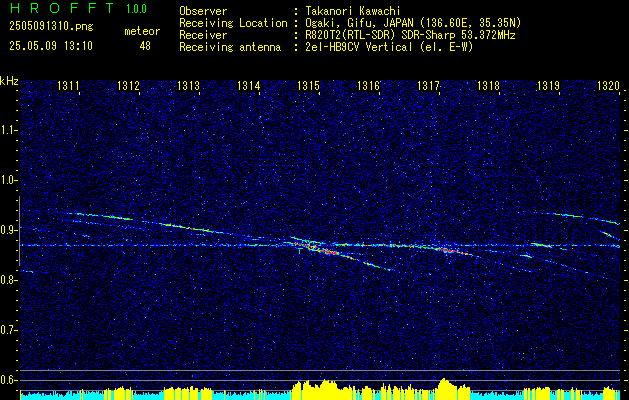Click the Receiver label
Screen dimensions: 629x400
pos(203,35)
